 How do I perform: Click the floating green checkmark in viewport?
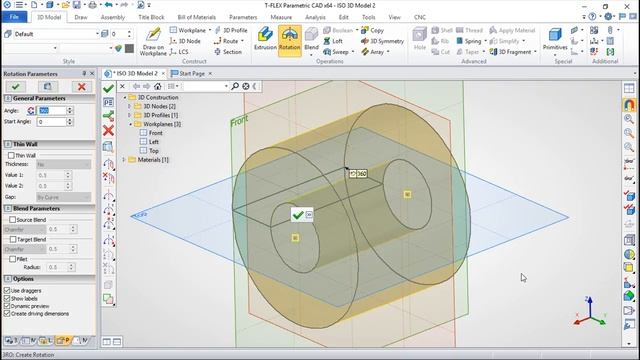tap(298, 215)
